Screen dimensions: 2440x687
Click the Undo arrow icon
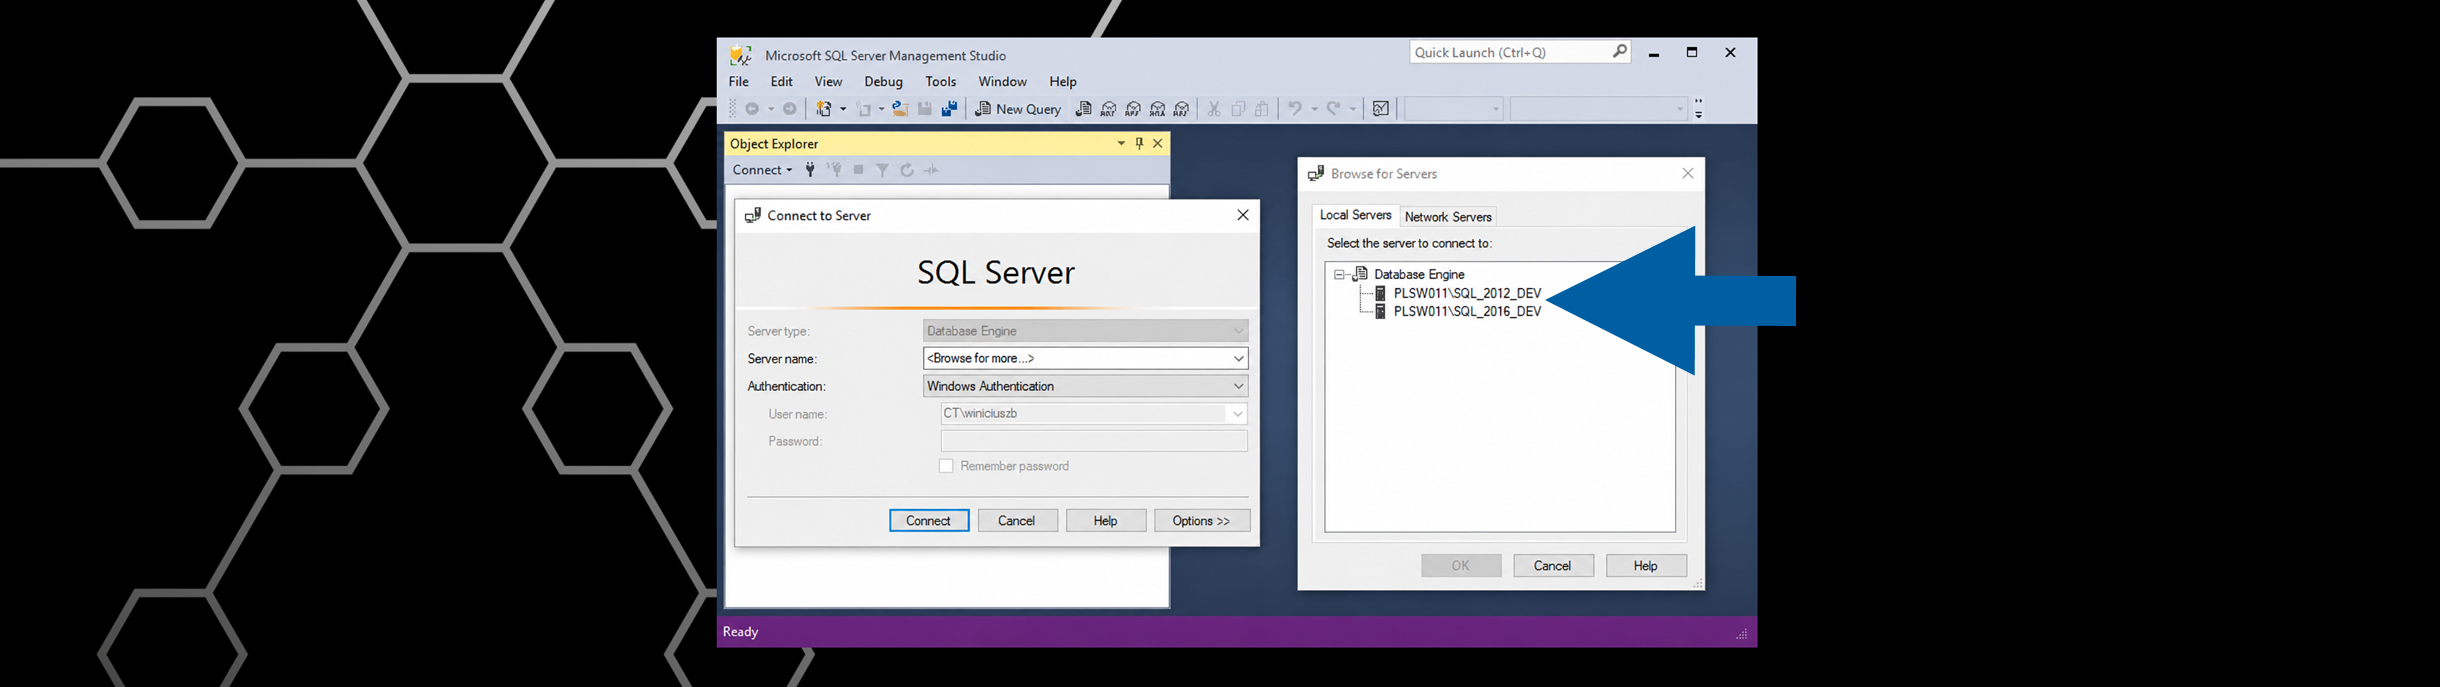(x=1295, y=109)
